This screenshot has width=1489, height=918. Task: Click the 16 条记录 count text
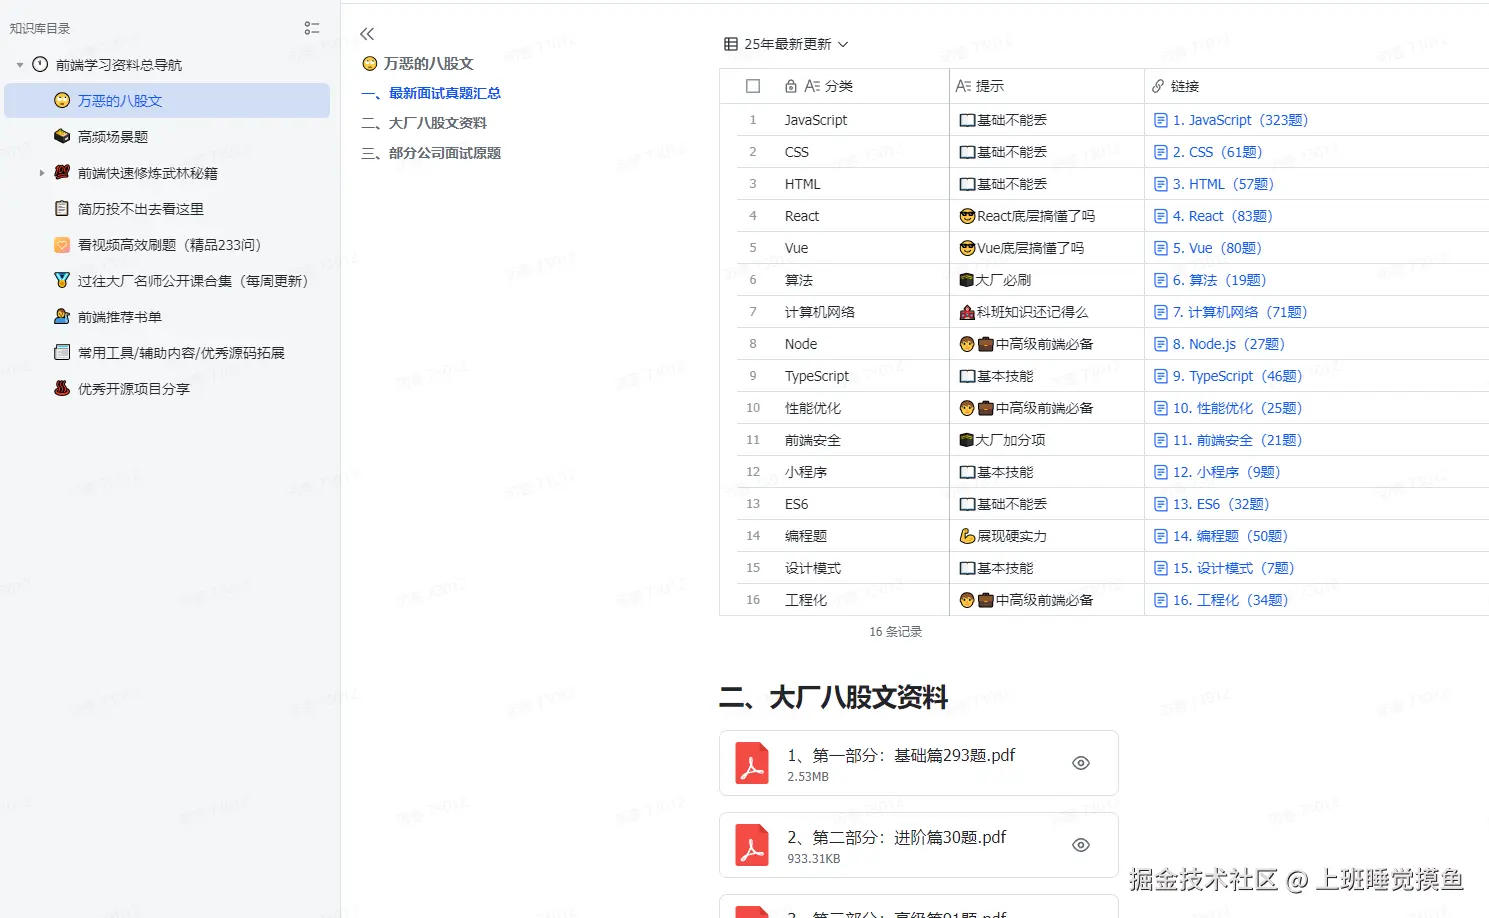pos(896,632)
